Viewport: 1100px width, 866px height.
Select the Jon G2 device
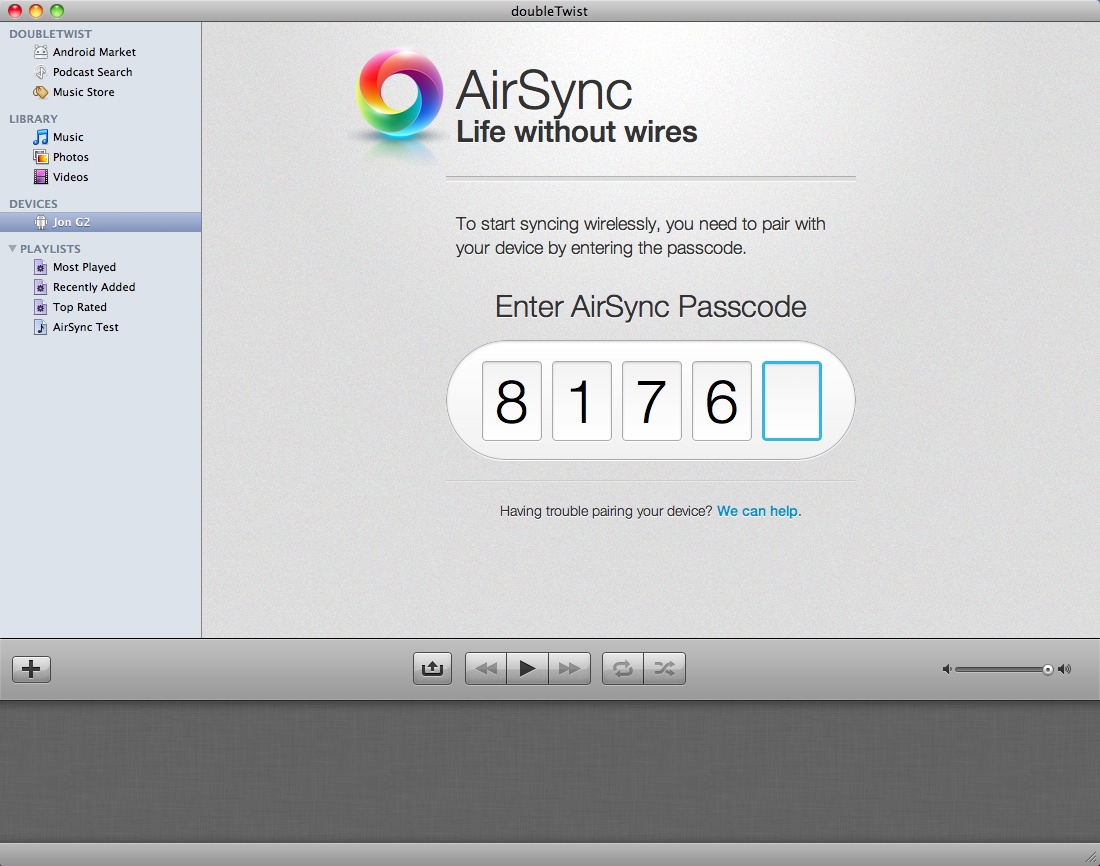point(100,222)
